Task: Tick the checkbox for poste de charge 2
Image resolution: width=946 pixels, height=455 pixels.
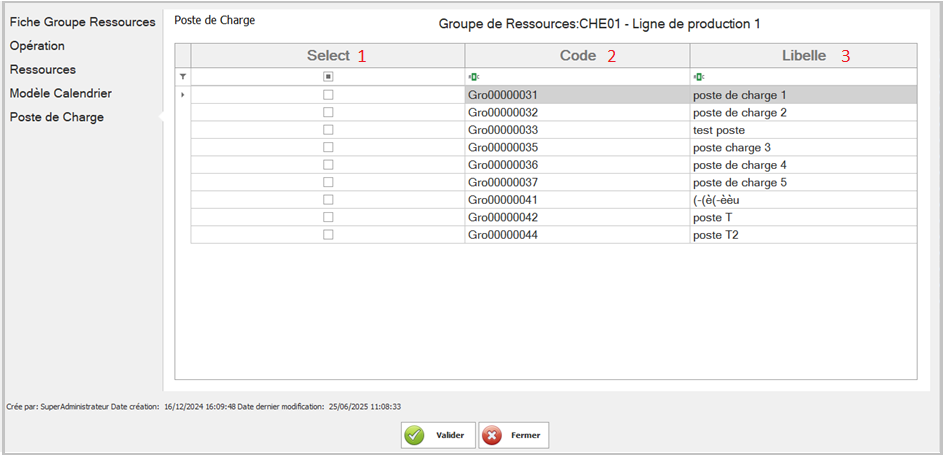Action: tap(328, 113)
